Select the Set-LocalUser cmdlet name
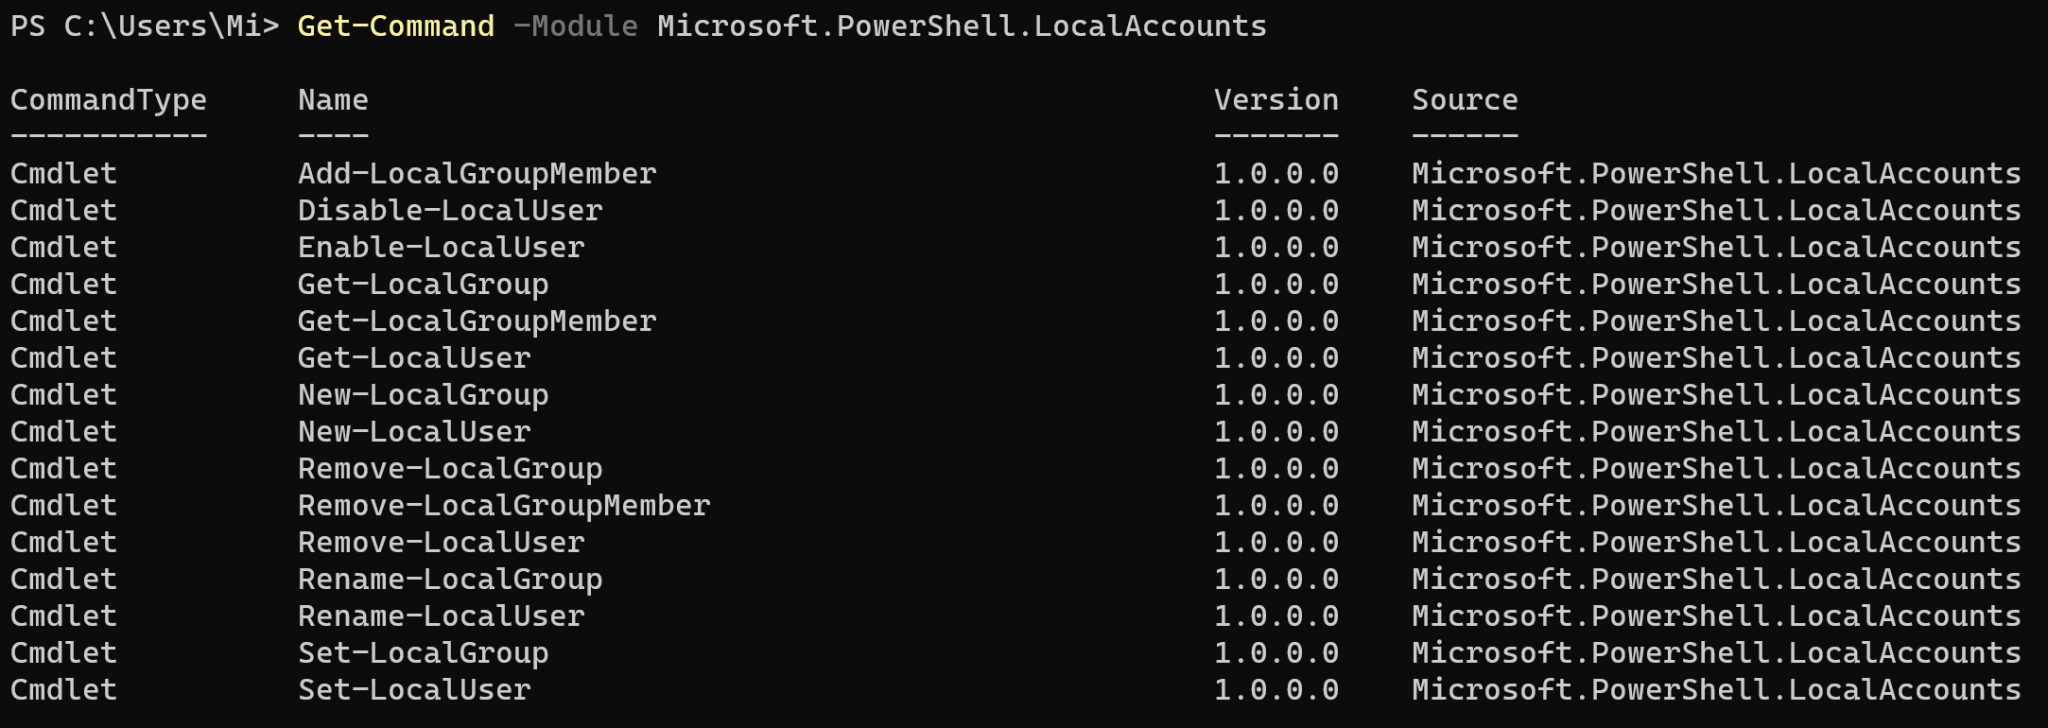 tap(414, 690)
